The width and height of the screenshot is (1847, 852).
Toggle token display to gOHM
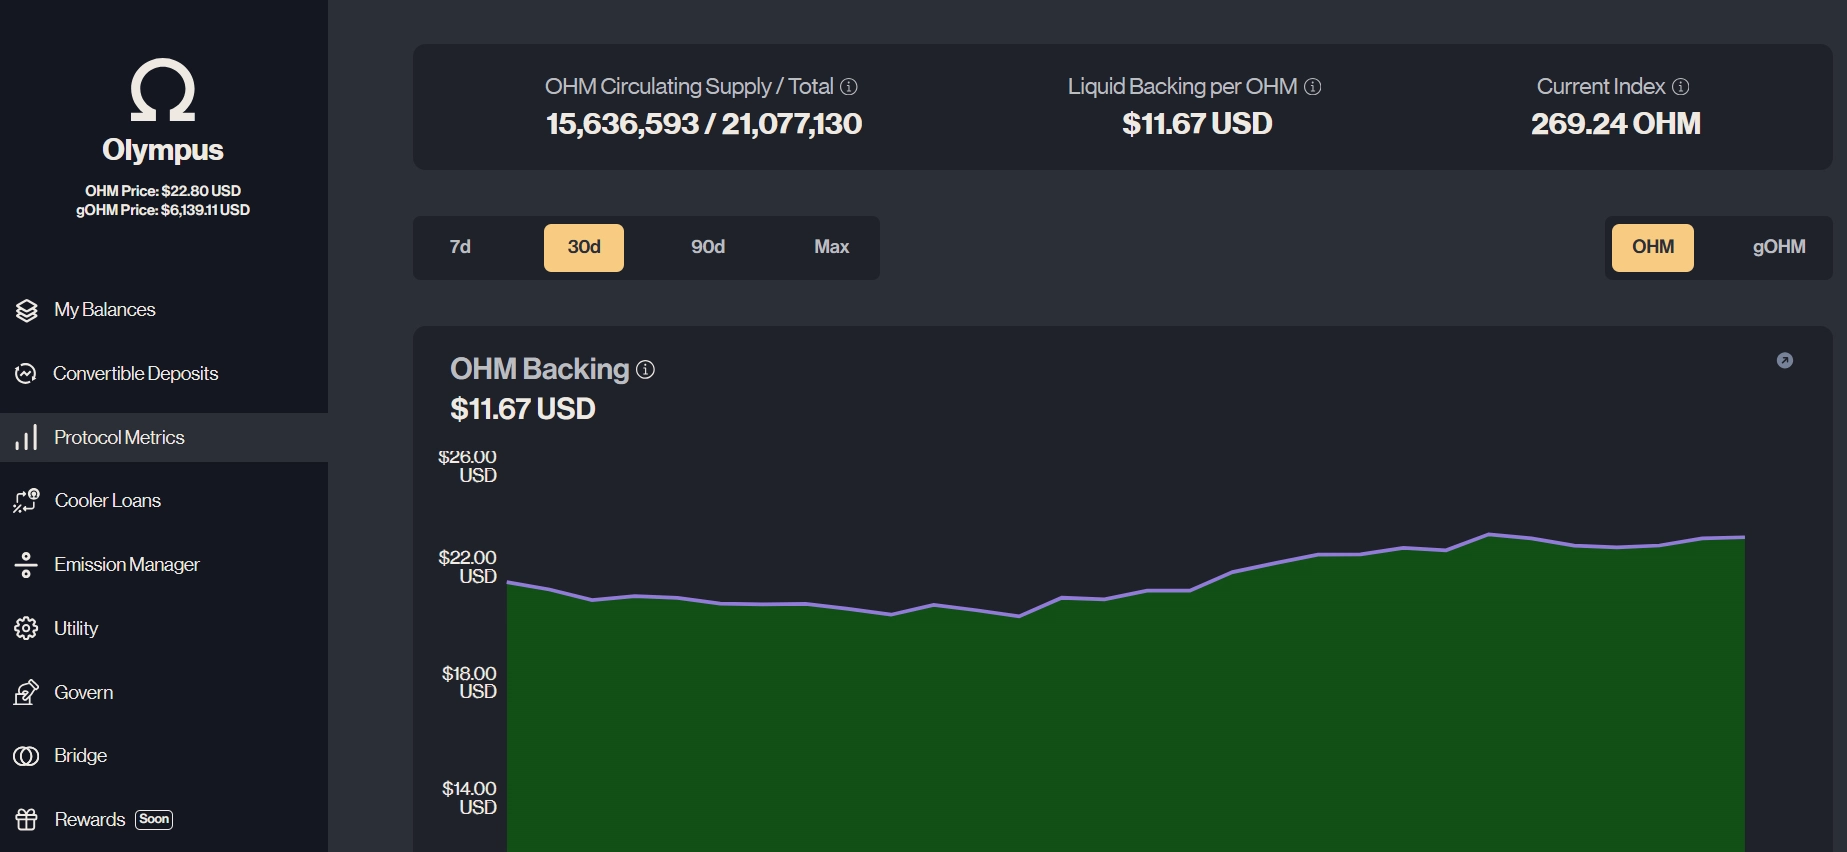click(x=1778, y=247)
